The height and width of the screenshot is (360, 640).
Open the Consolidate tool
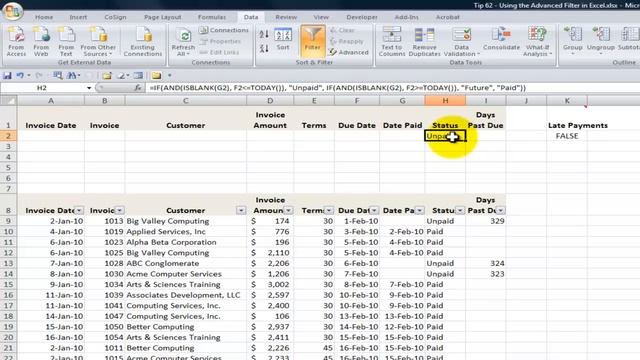click(x=501, y=40)
